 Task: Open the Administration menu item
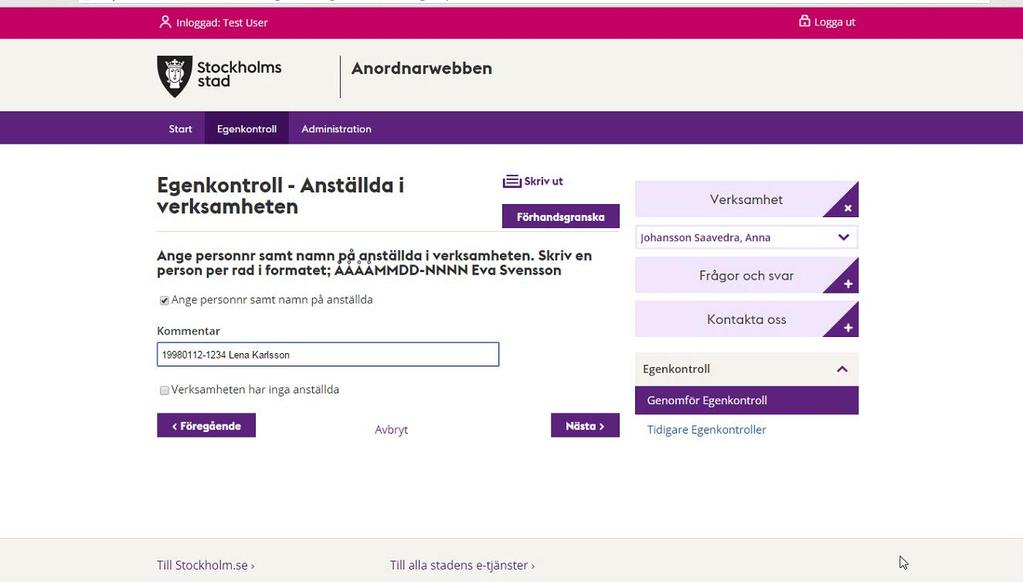[x=336, y=129]
